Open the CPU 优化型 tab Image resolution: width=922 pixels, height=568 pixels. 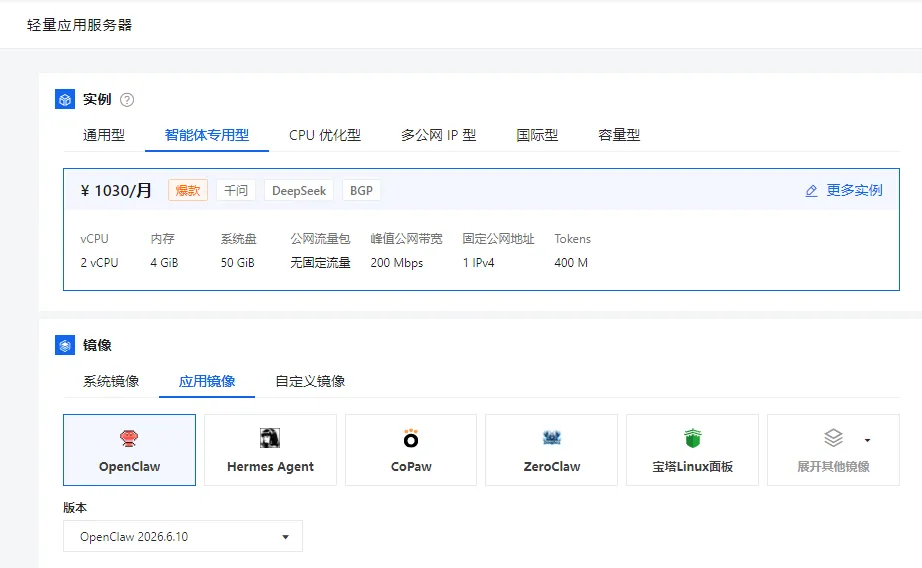pyautogui.click(x=325, y=135)
